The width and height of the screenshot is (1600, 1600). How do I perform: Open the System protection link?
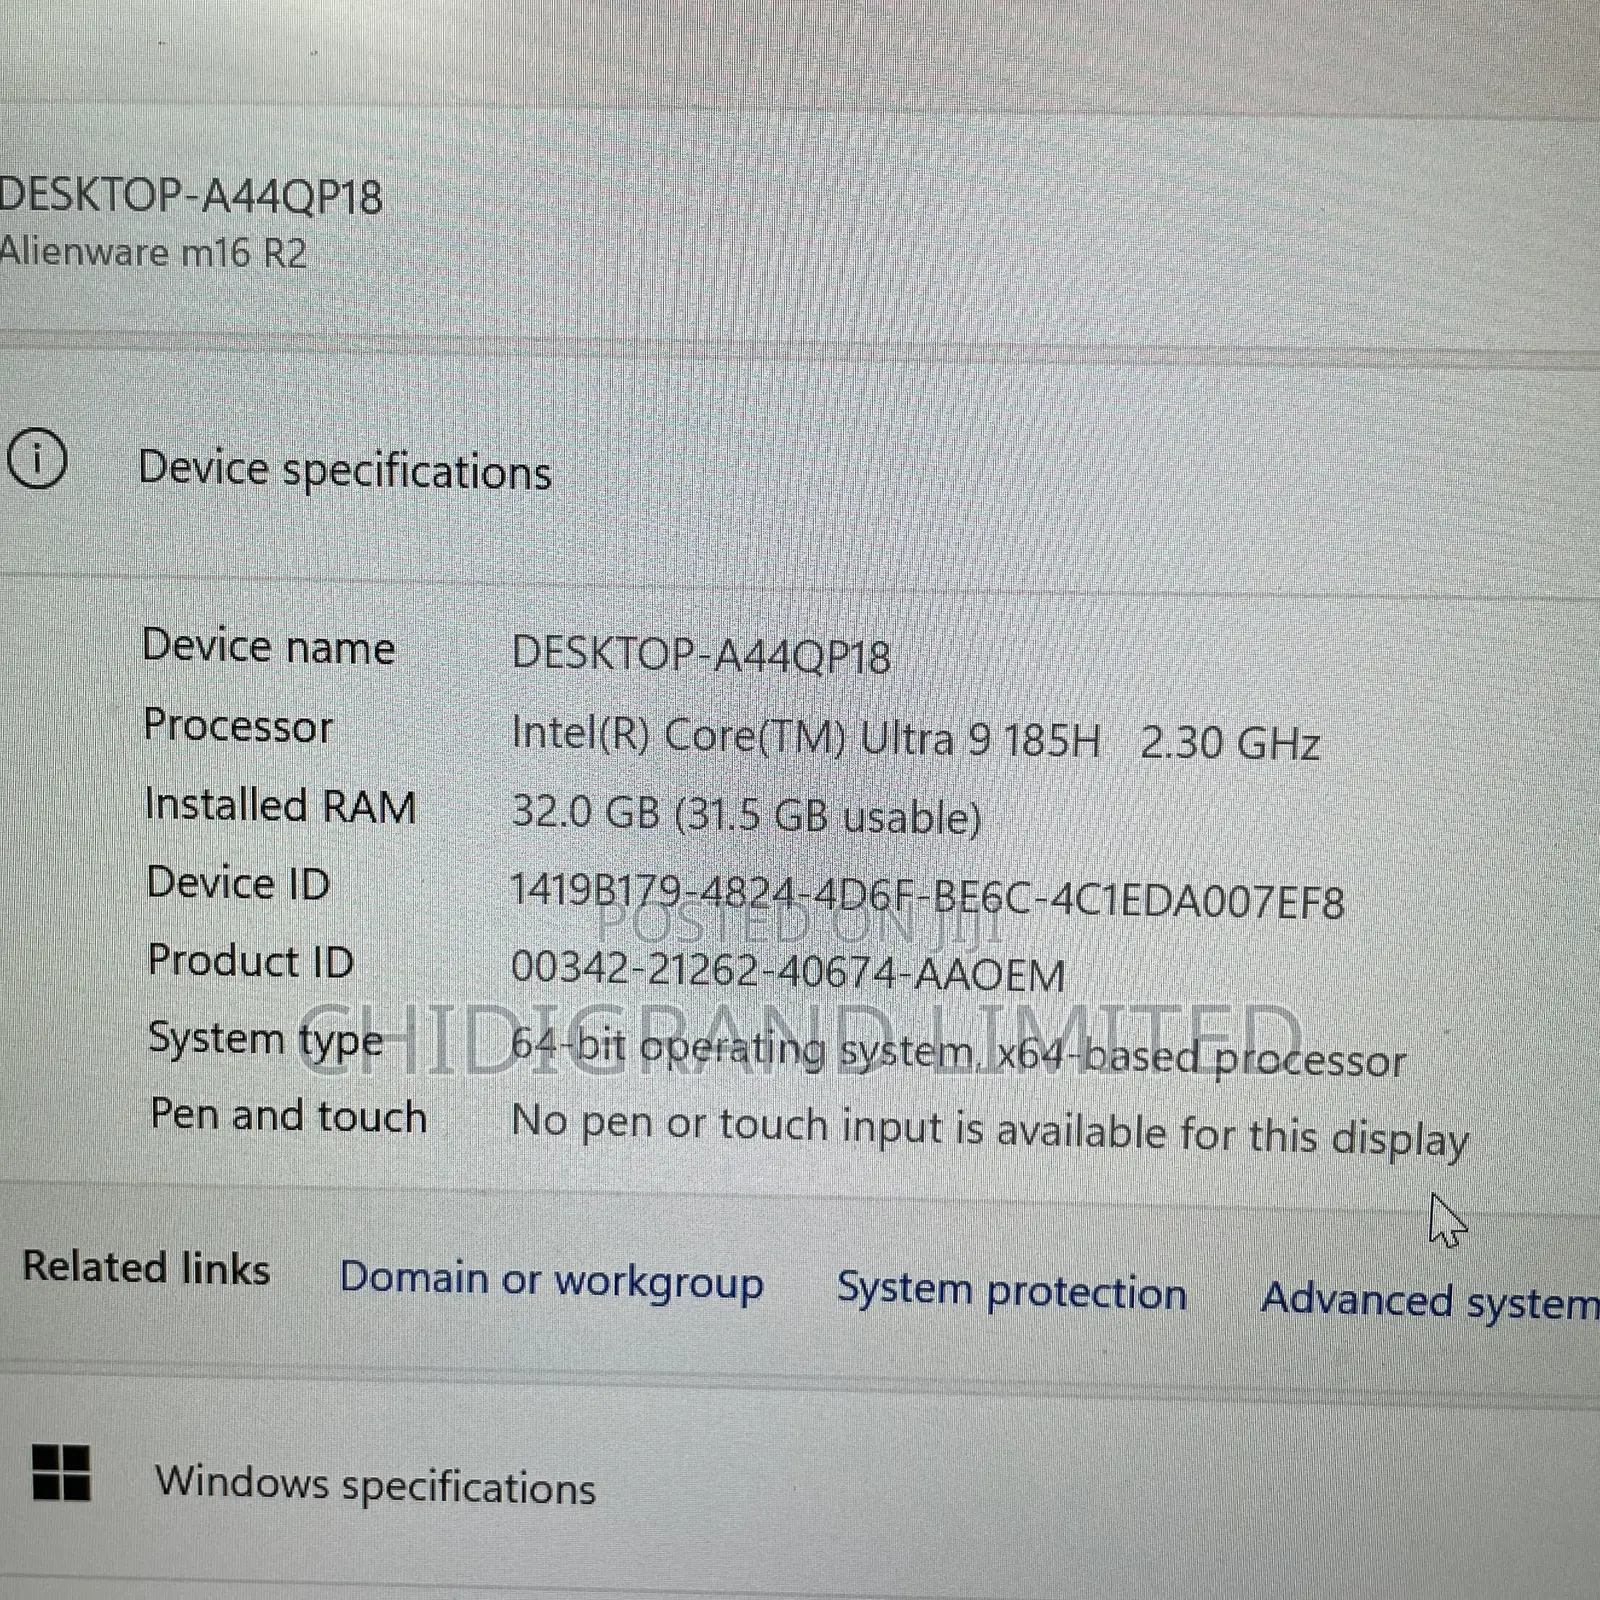coord(1012,1291)
